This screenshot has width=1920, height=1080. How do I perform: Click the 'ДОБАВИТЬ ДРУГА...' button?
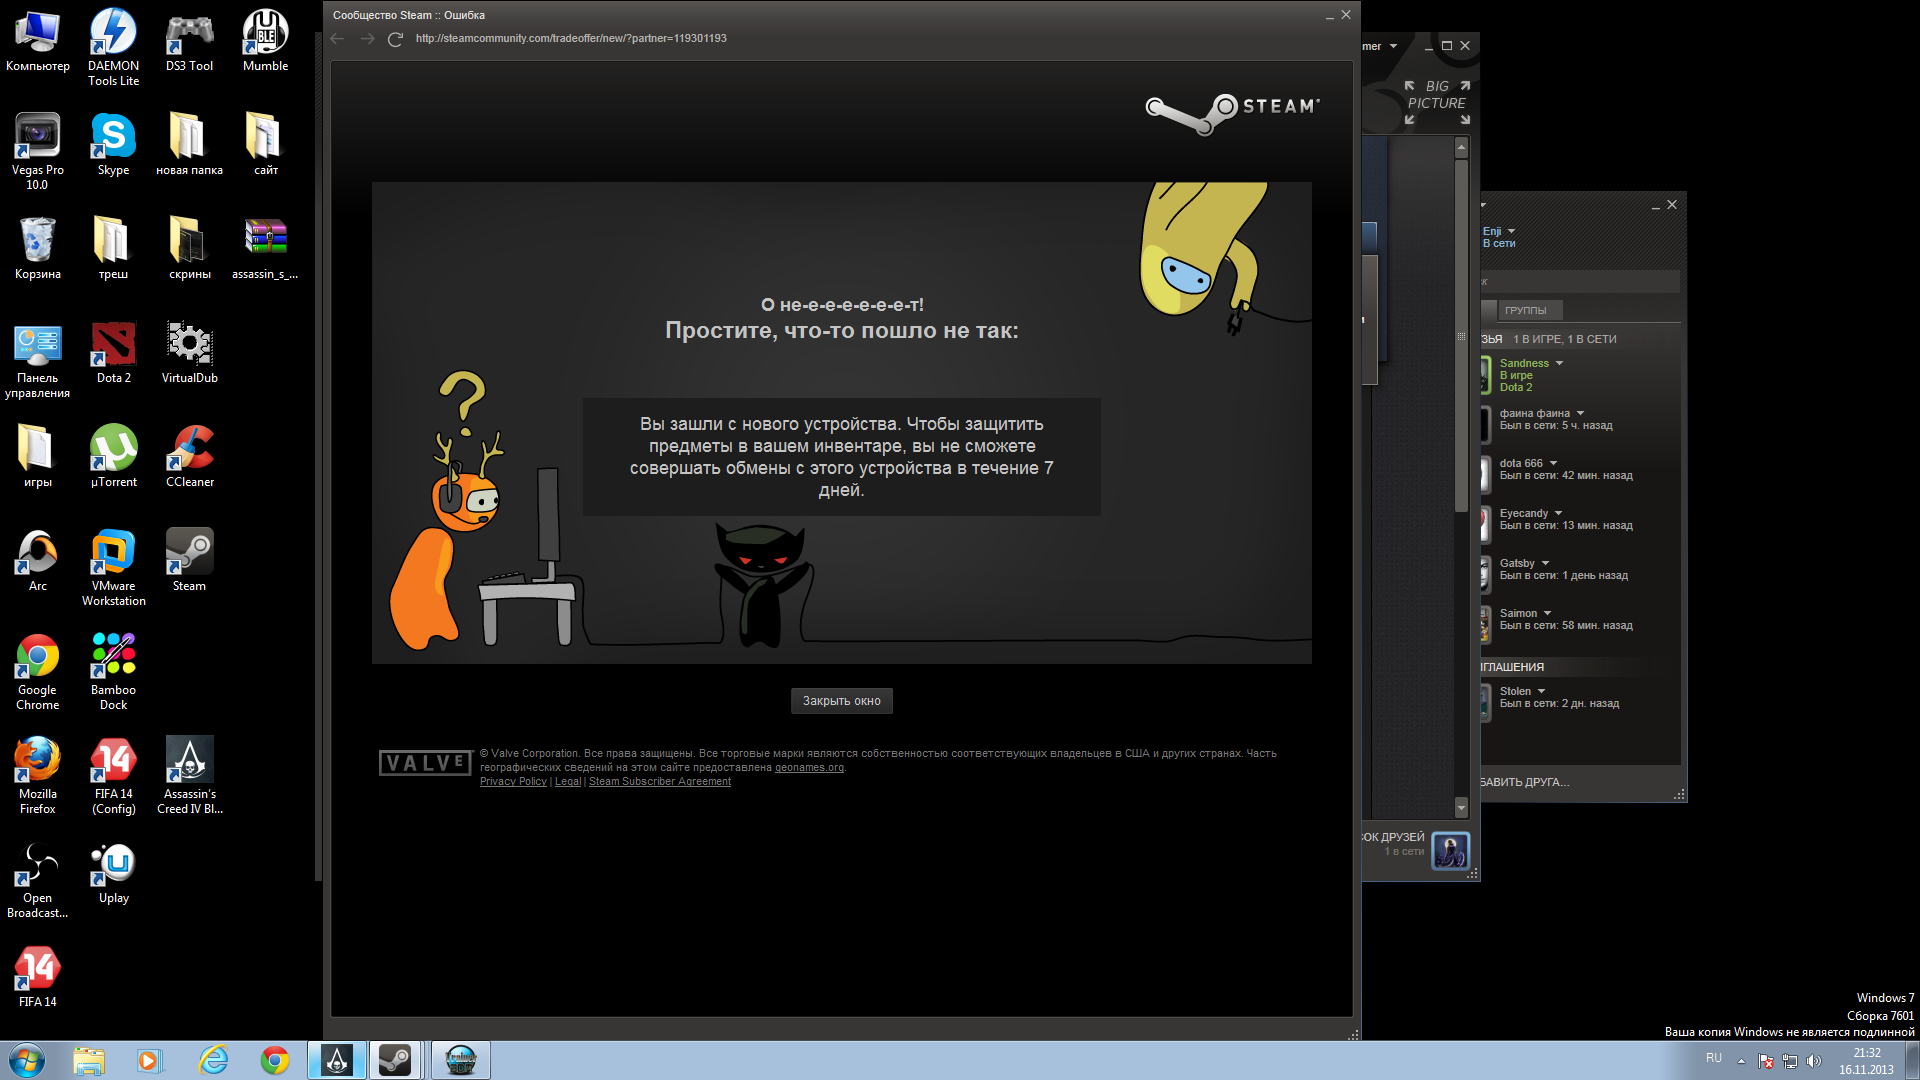coord(1525,782)
